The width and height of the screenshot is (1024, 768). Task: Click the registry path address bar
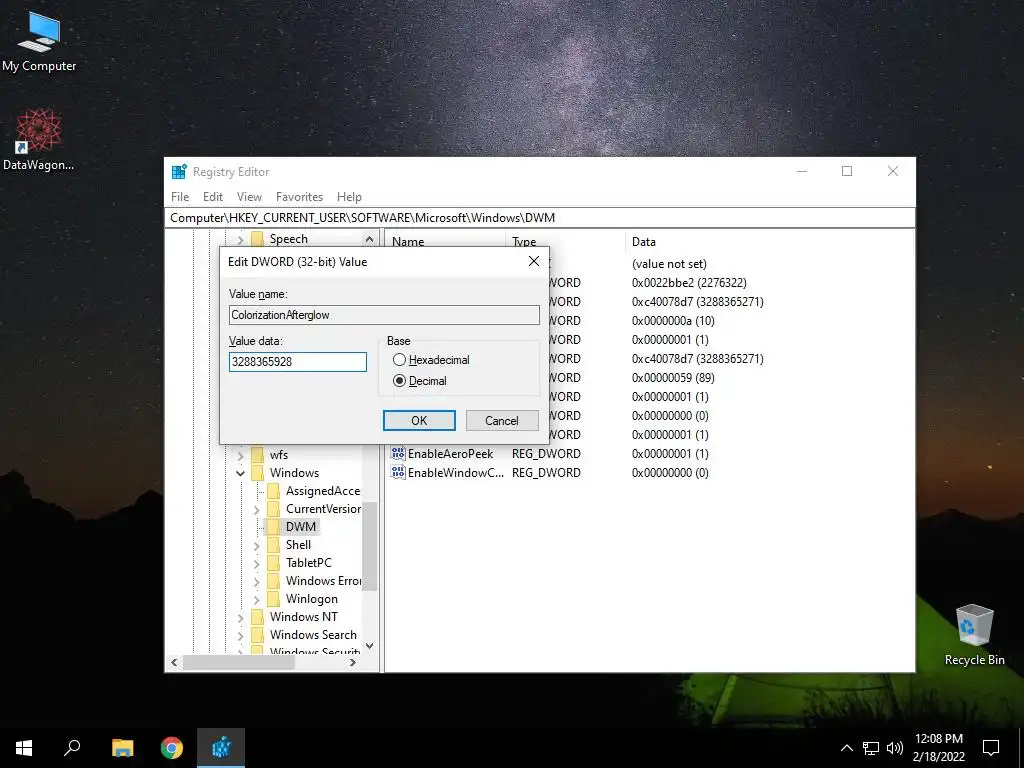click(539, 218)
